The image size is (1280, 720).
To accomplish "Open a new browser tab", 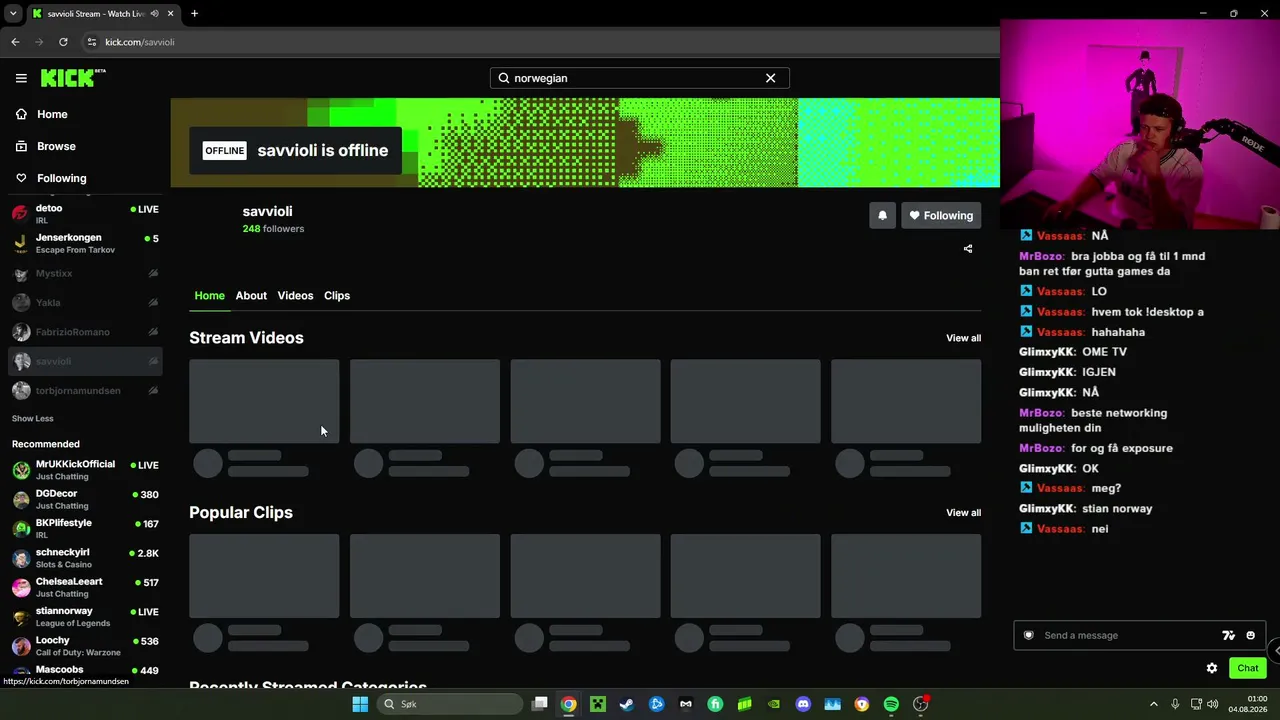I will click(194, 14).
